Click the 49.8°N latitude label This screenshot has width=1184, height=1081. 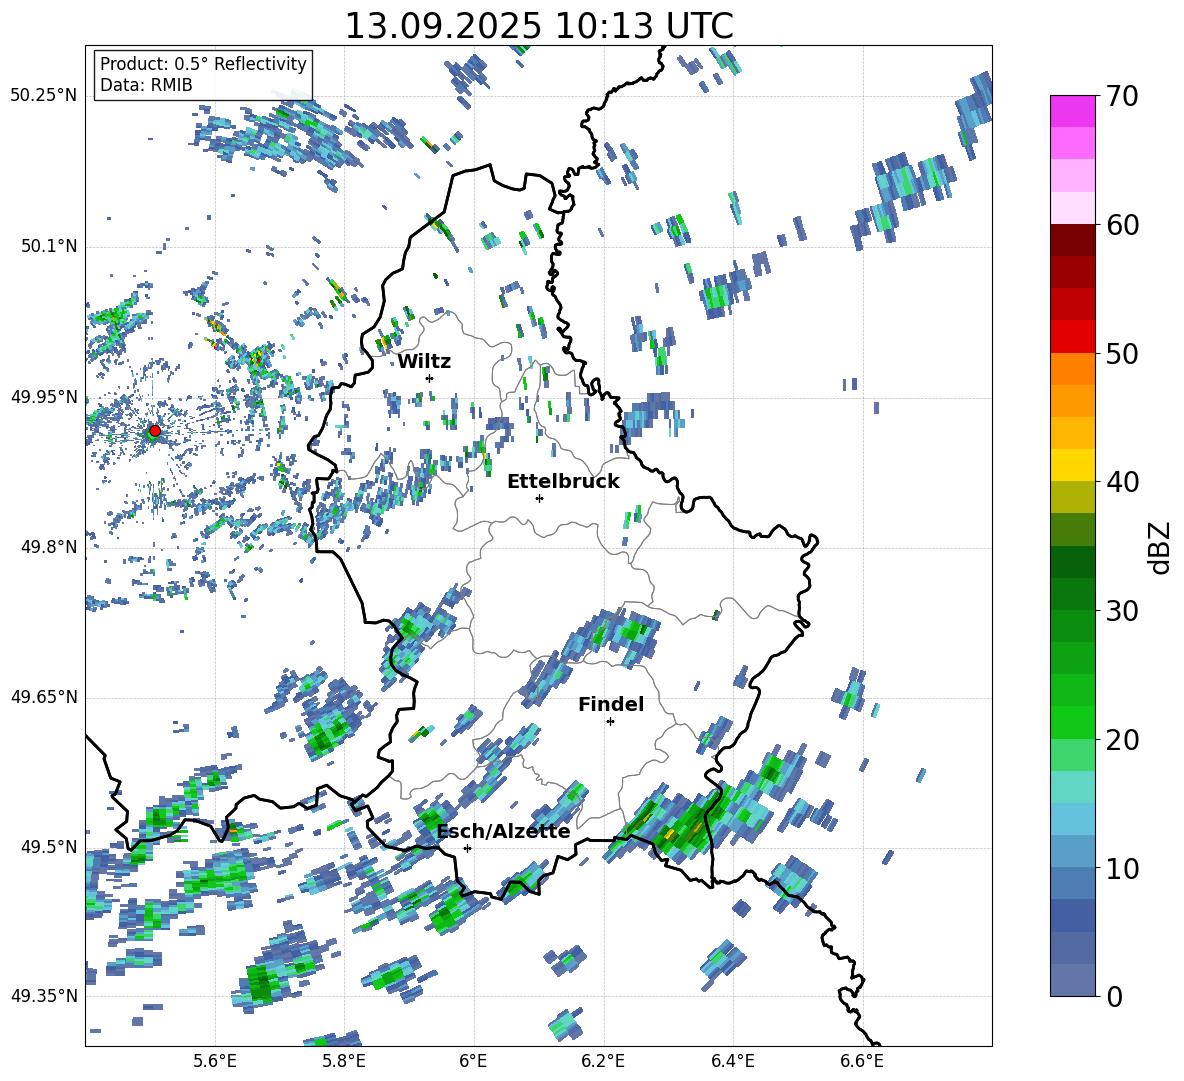tap(48, 547)
